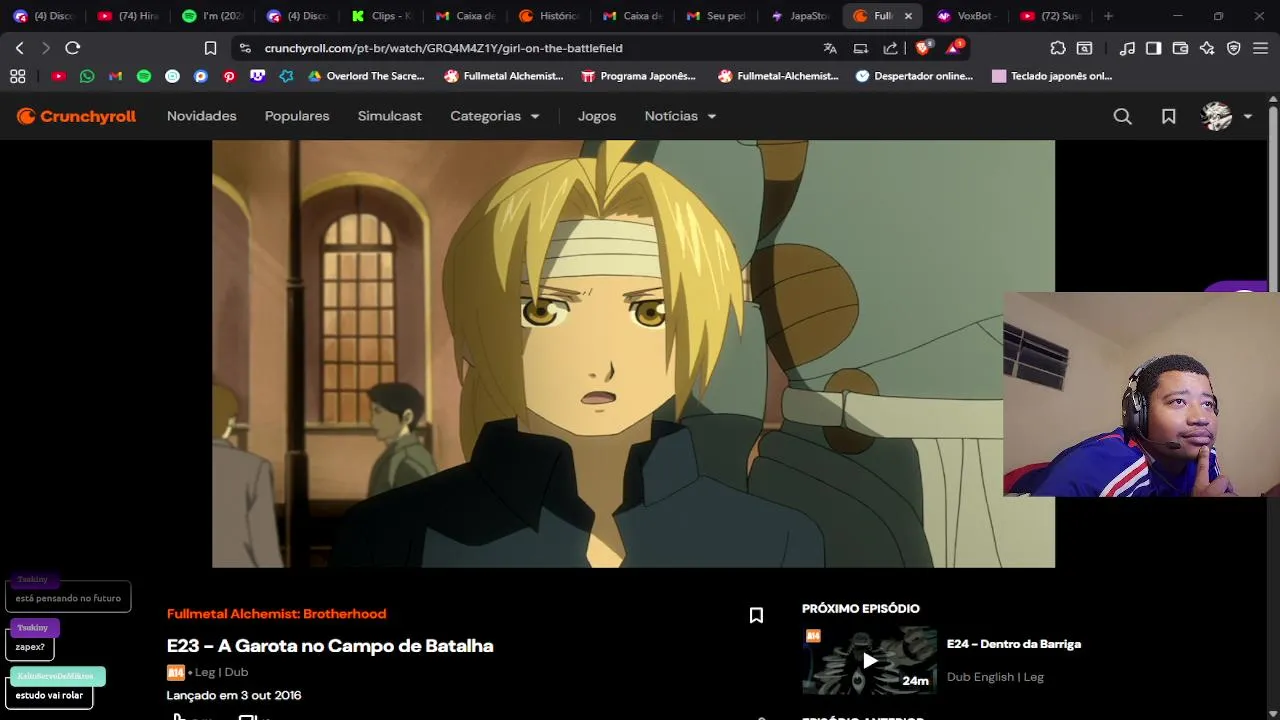Click the Lançado em 3 out 2016 text
This screenshot has height=720, width=1280.
click(x=234, y=695)
